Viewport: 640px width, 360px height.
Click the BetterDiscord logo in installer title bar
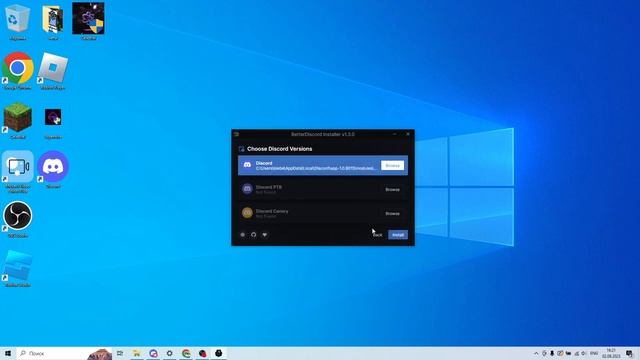[236, 134]
